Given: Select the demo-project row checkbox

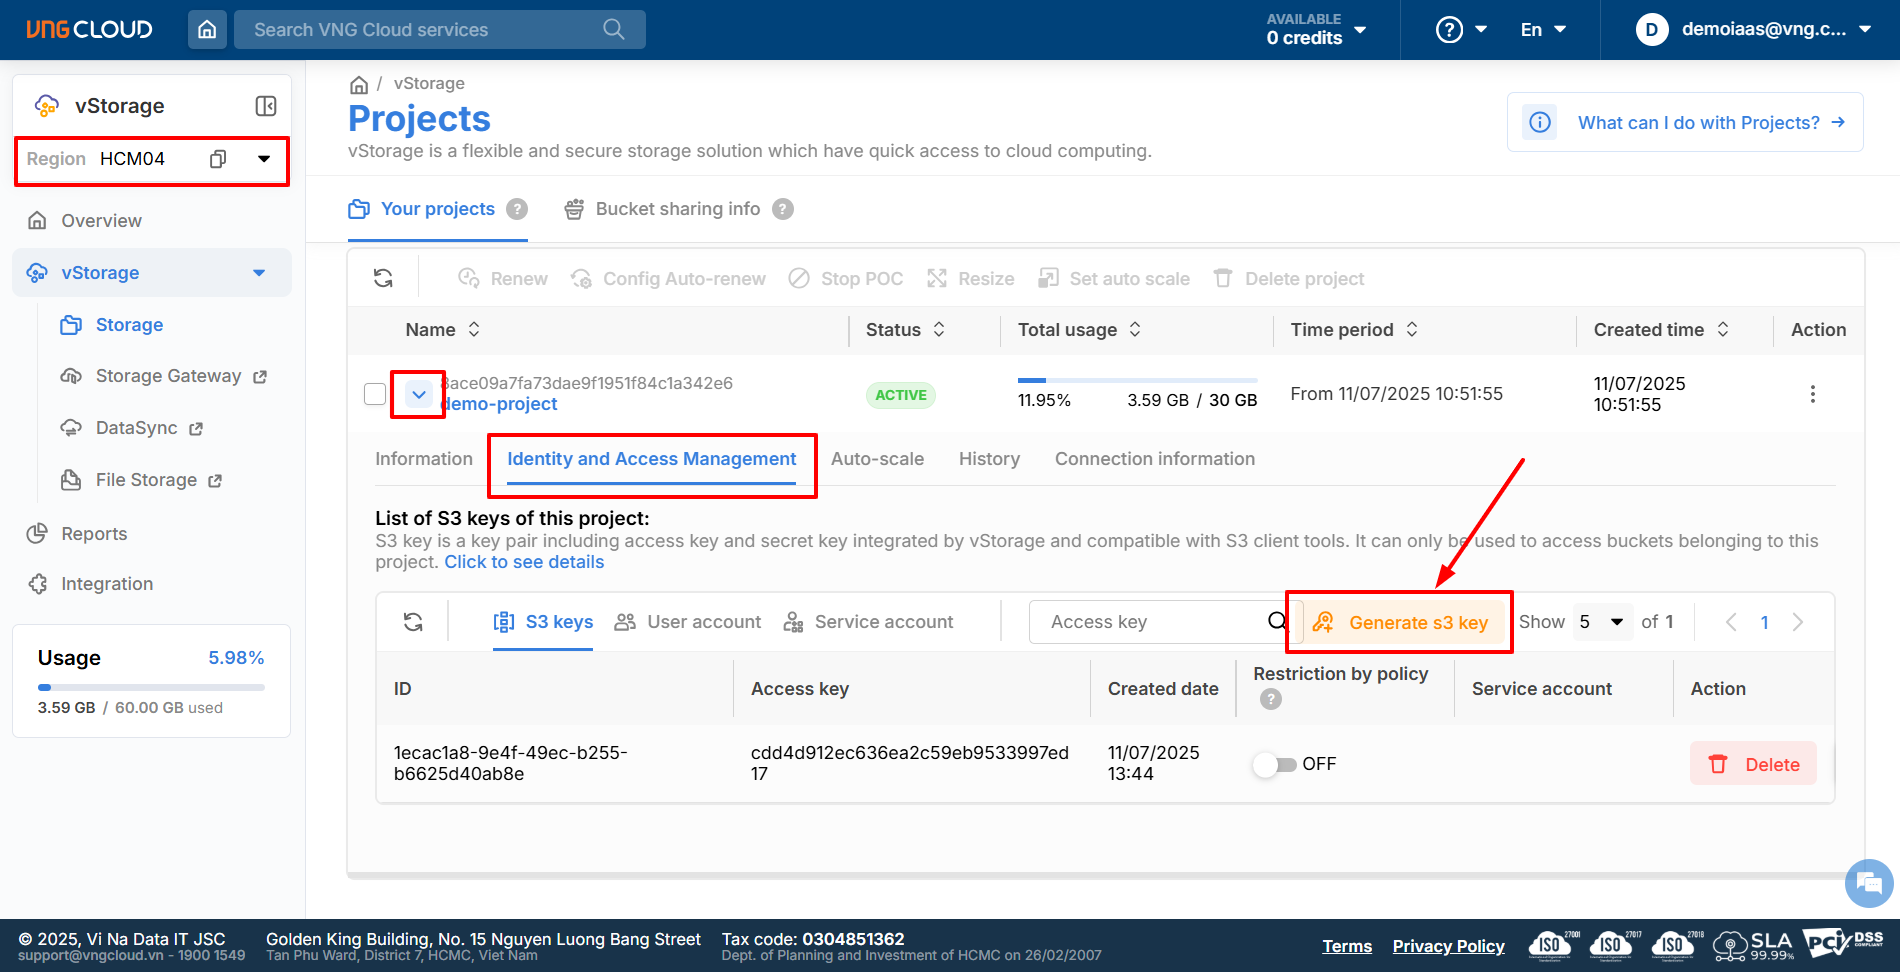Looking at the screenshot, I should coord(375,394).
